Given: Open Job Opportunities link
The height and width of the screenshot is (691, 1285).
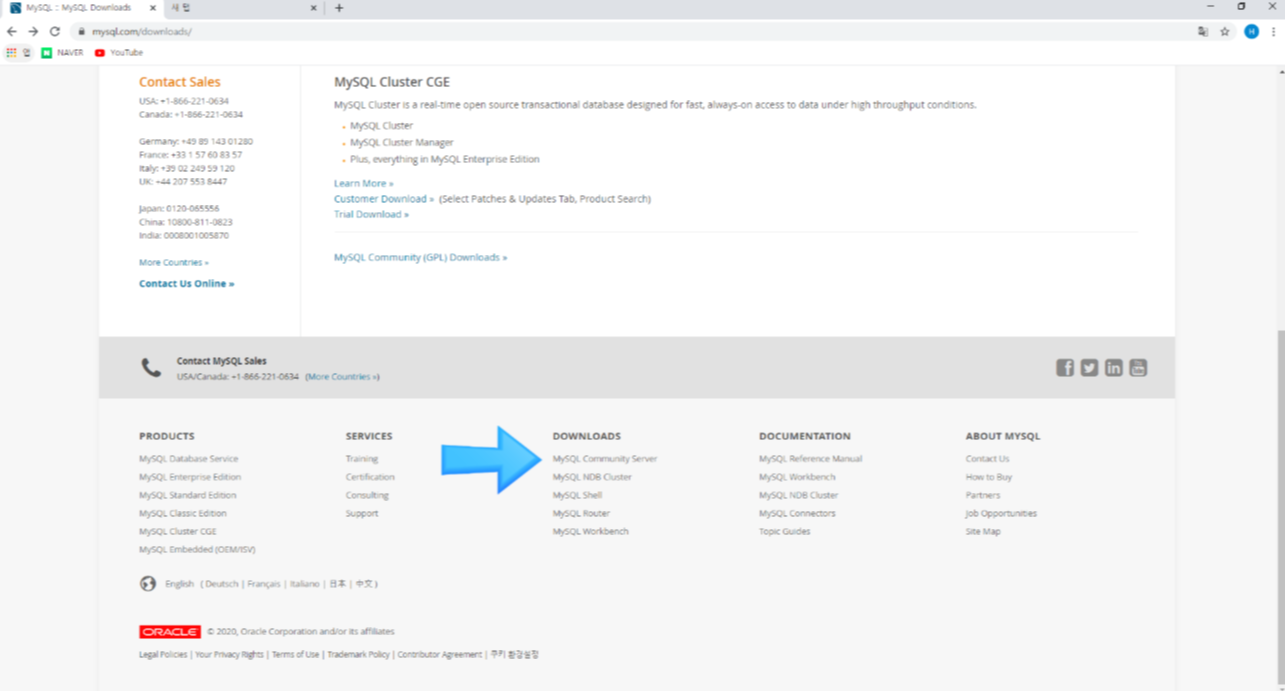Looking at the screenshot, I should [x=1001, y=513].
